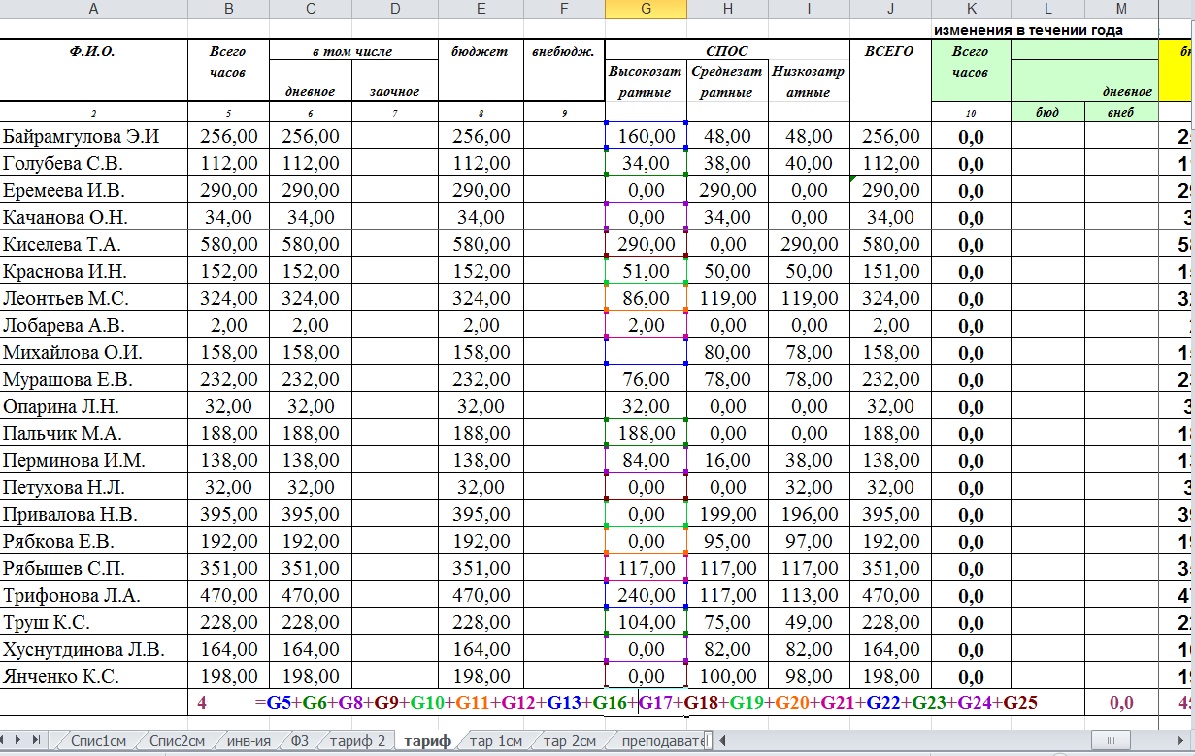This screenshot has width=1195, height=756.
Task: Click the Высокозатратные header cell
Action: (x=646, y=81)
